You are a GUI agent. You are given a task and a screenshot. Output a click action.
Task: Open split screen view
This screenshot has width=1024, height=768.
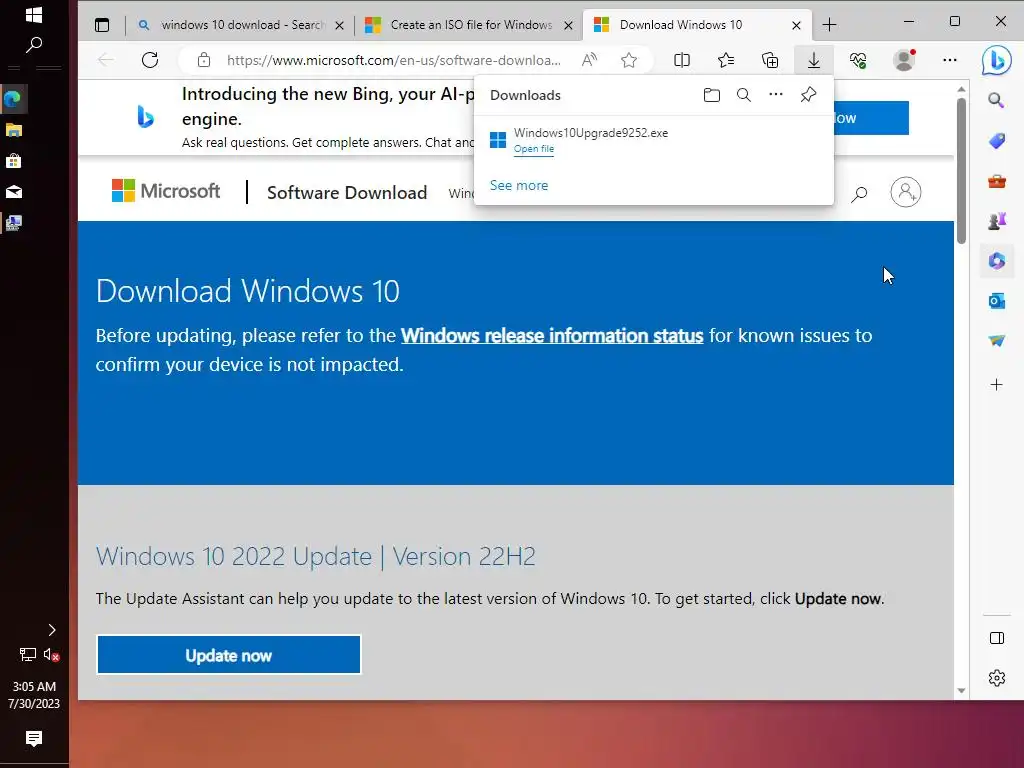click(682, 60)
